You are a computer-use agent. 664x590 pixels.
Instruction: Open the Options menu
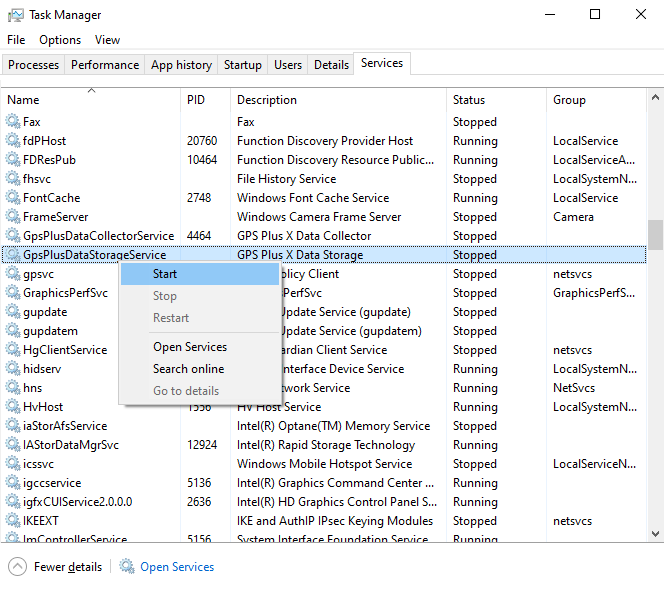point(60,40)
